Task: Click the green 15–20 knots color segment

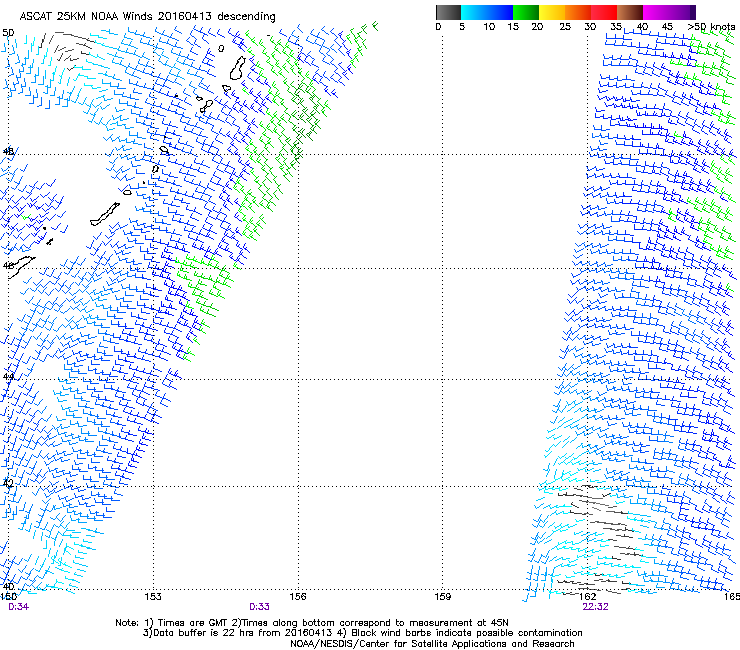Action: 526,12
